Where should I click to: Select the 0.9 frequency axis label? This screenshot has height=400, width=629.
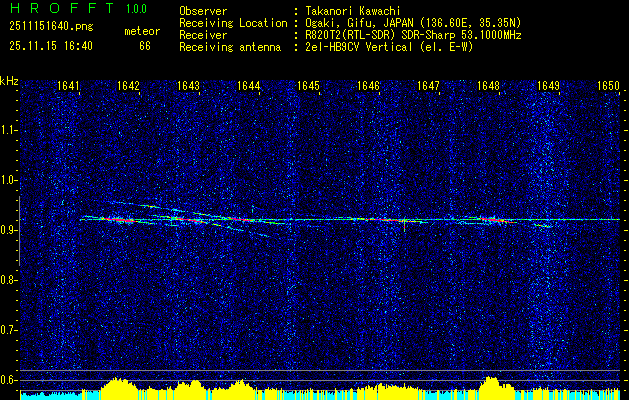click(9, 229)
